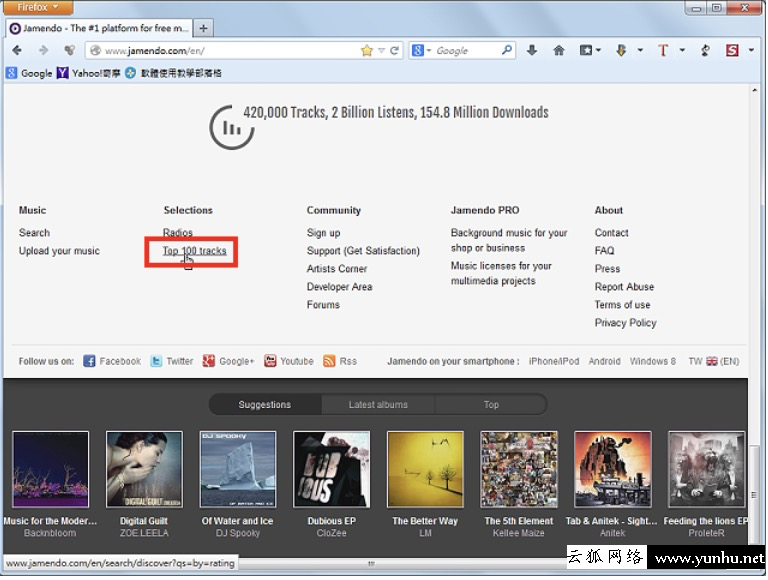The image size is (768, 580).
Task: Click the UK flag language icon
Action: 712,362
